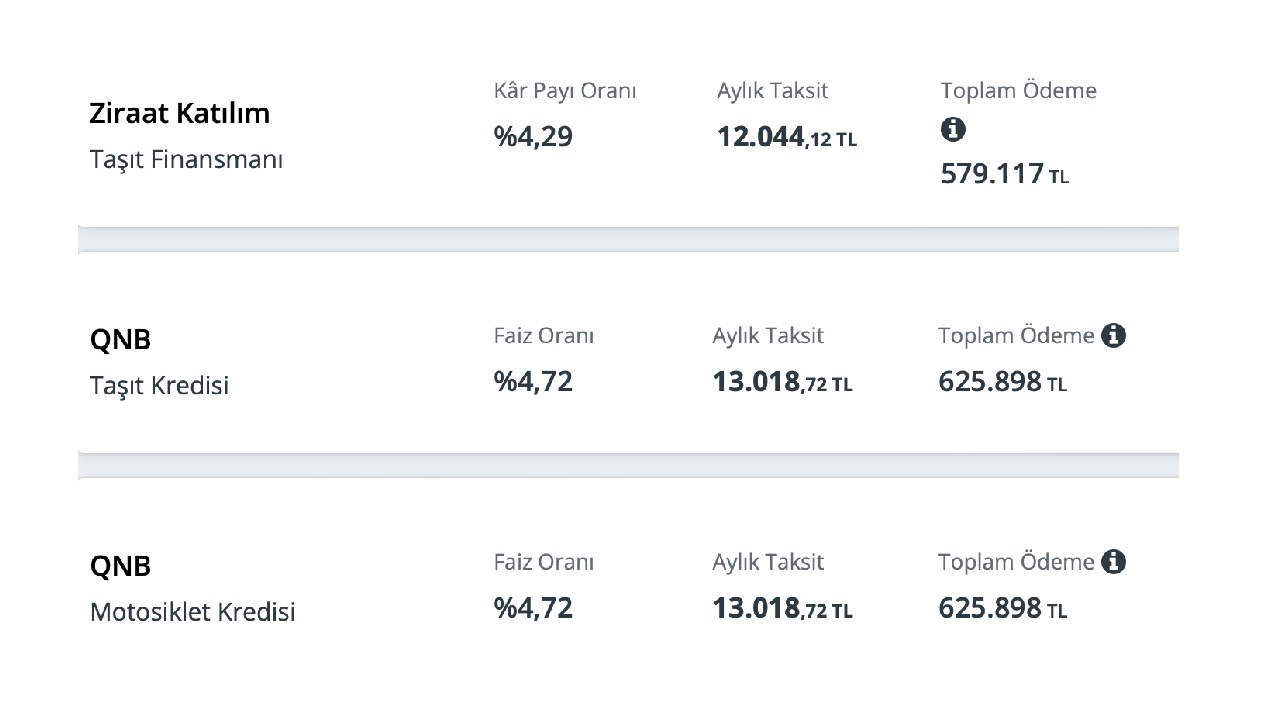Click the 579.117 TL total payment

[x=1004, y=174]
